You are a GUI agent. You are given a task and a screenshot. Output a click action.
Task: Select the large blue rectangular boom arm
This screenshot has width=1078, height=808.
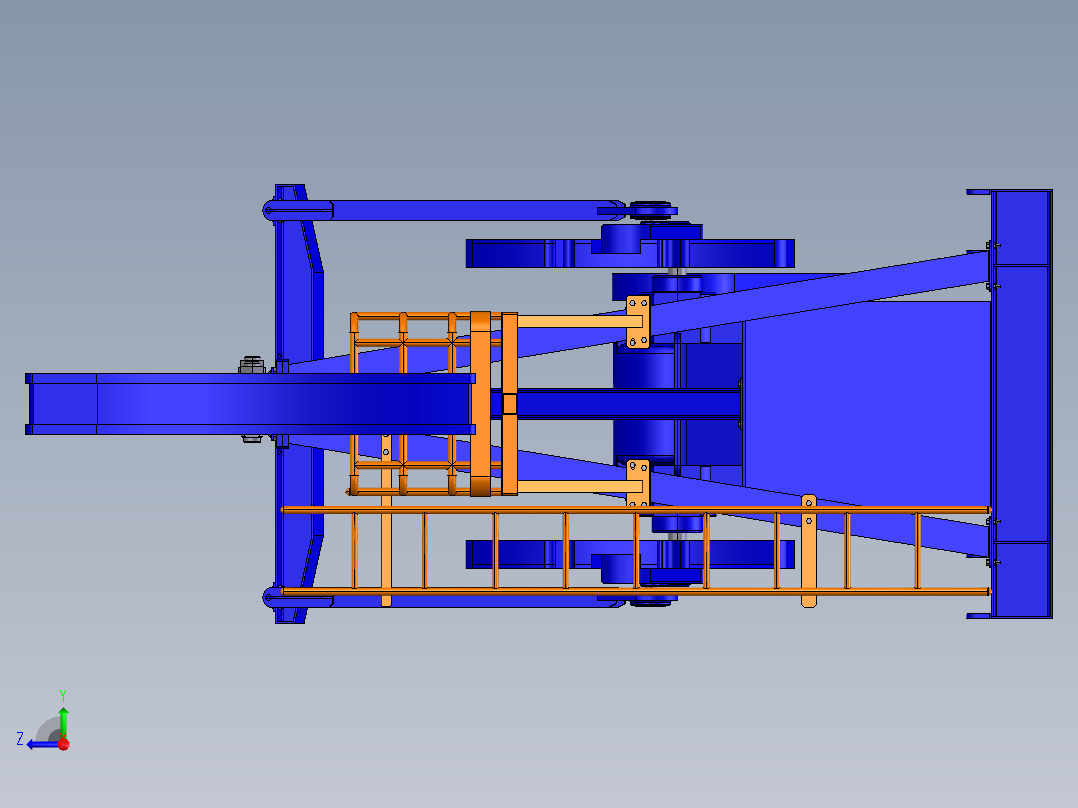[250, 404]
